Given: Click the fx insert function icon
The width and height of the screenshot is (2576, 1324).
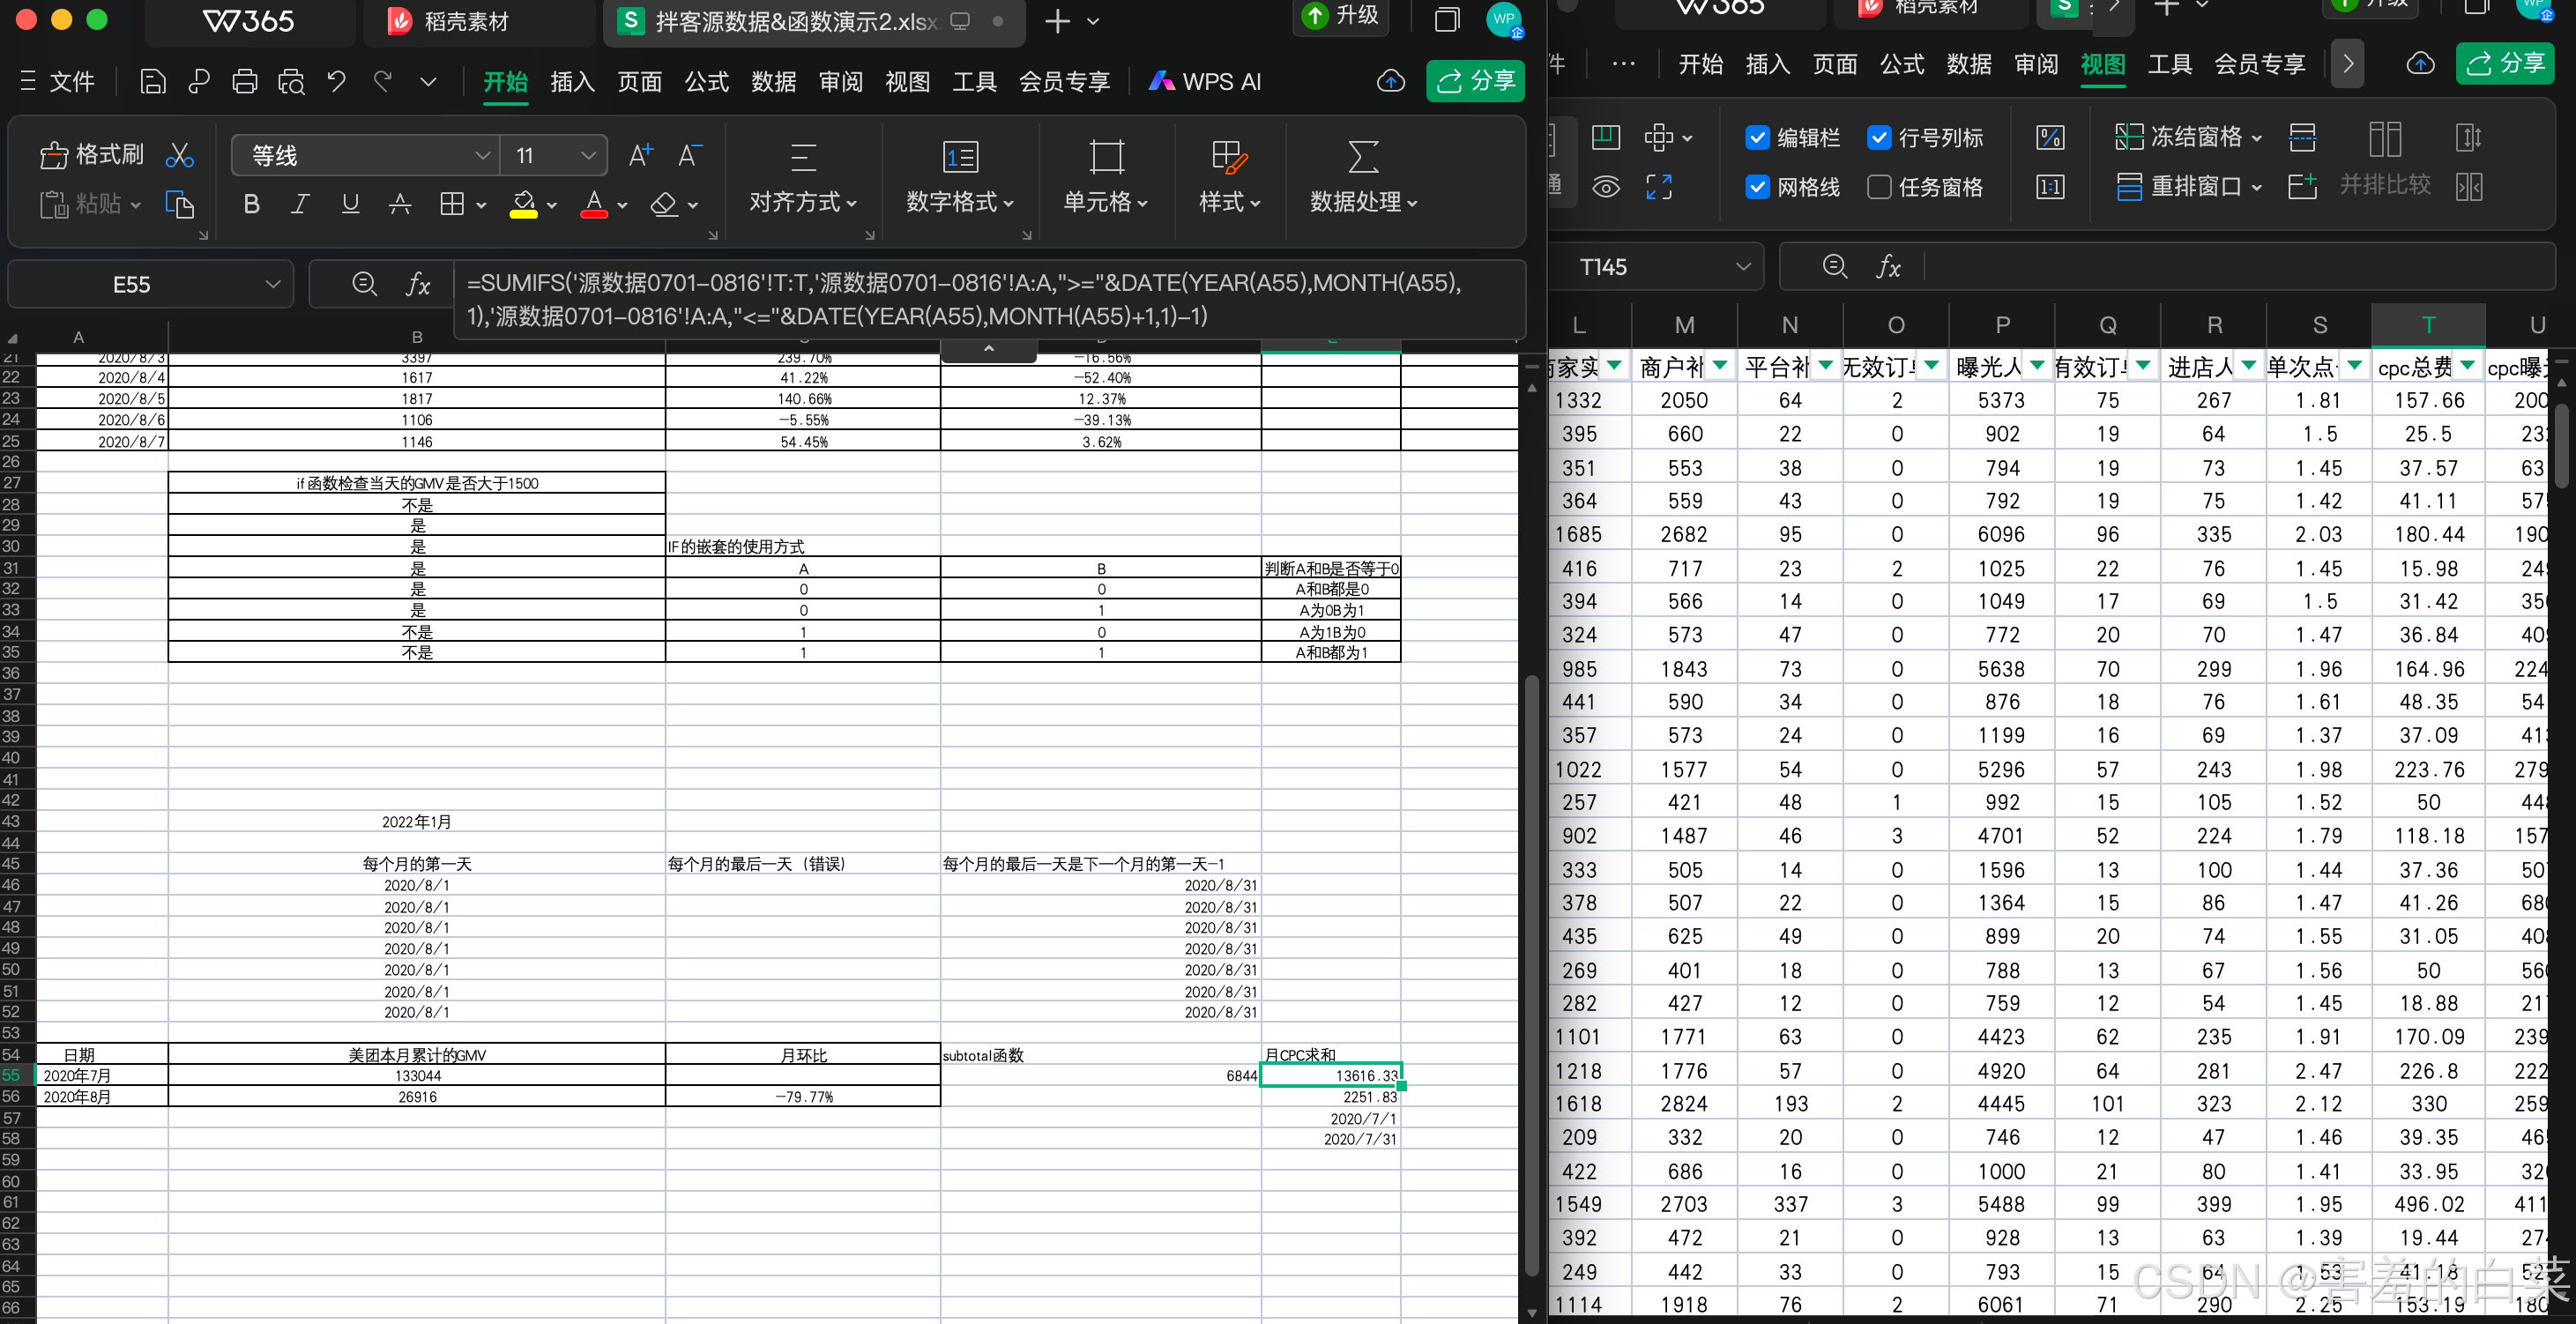Looking at the screenshot, I should 418,284.
